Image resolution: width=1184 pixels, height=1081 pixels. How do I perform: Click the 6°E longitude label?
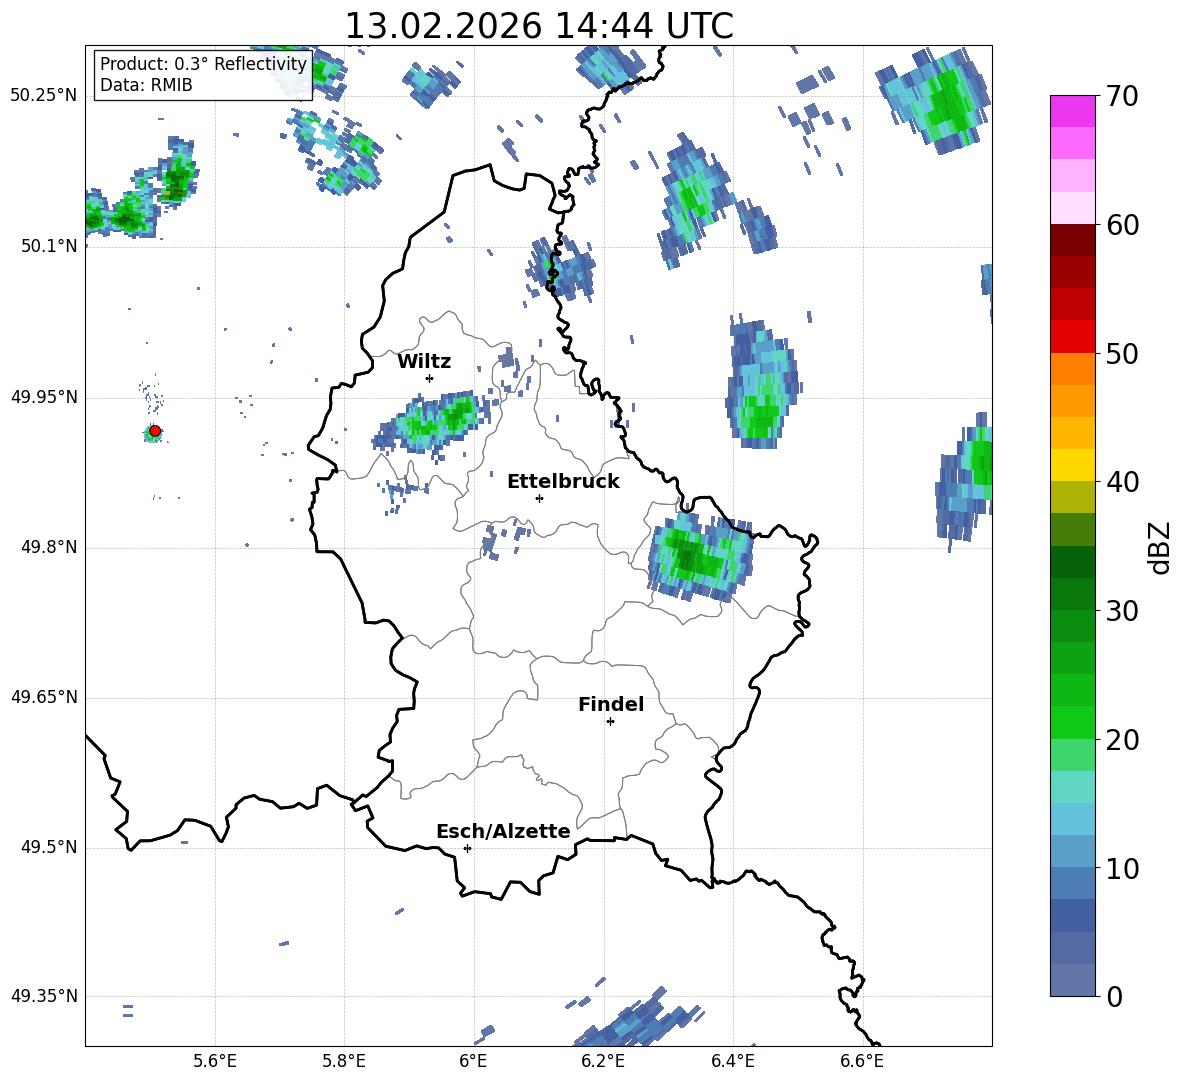(473, 1061)
